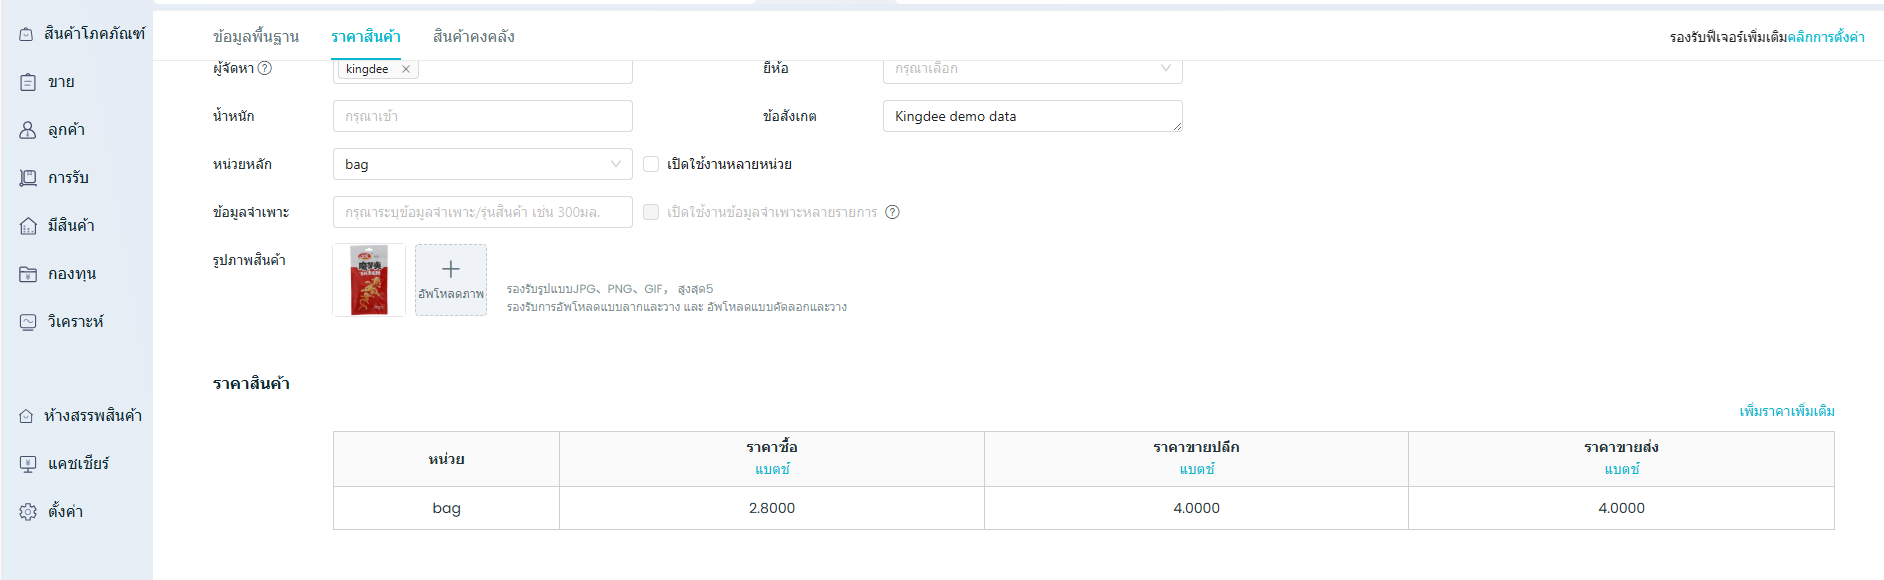Click the เพิ่มราคาเพิ่มเติม link

click(x=1786, y=411)
